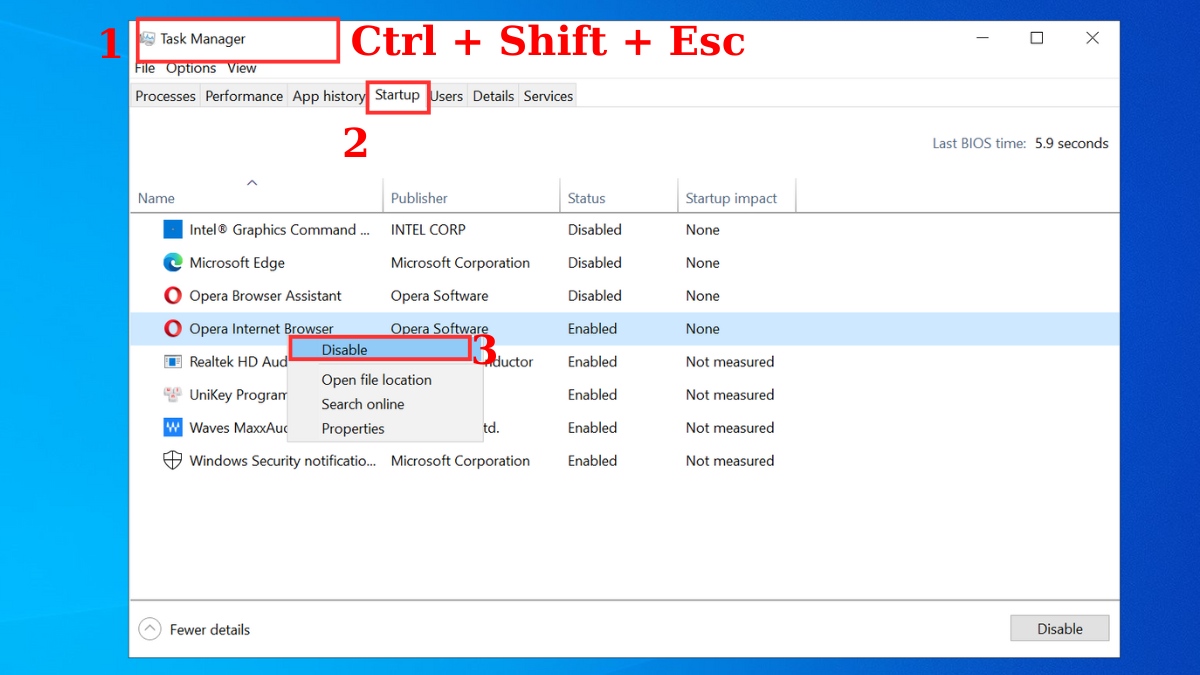1200x675 pixels.
Task: Click Microsoft Corporation publisher of Windows Security
Action: tap(460, 460)
